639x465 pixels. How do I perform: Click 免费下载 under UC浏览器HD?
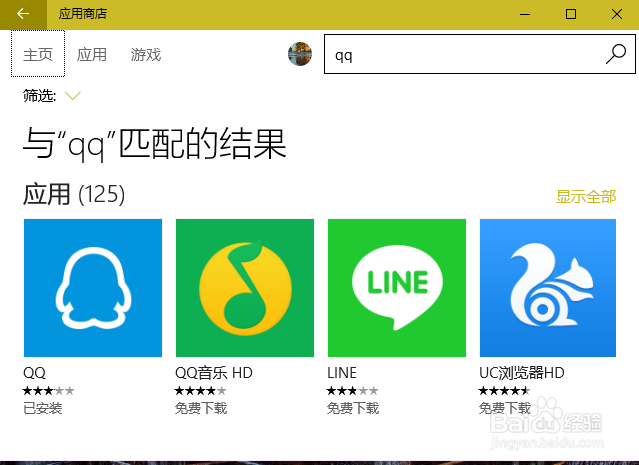(505, 408)
